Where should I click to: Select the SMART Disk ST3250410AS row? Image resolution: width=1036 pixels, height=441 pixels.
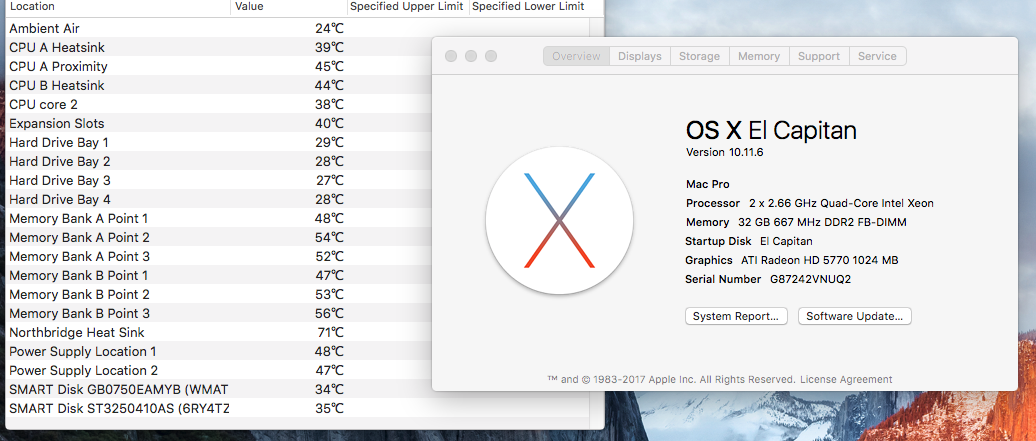click(x=297, y=409)
